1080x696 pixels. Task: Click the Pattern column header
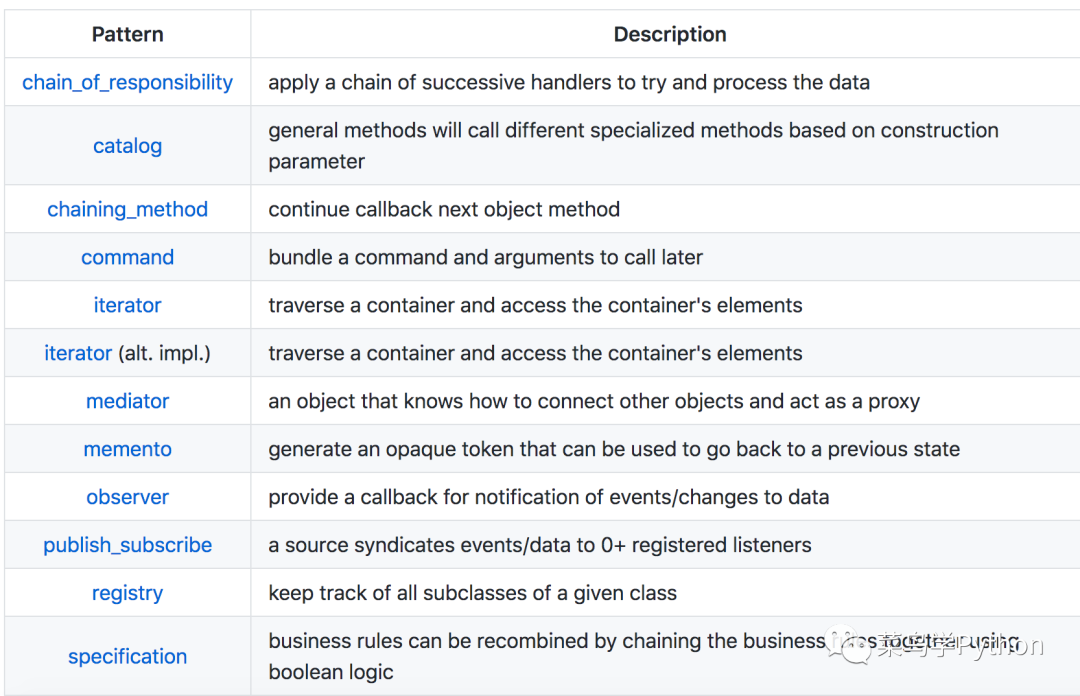pyautogui.click(x=127, y=34)
